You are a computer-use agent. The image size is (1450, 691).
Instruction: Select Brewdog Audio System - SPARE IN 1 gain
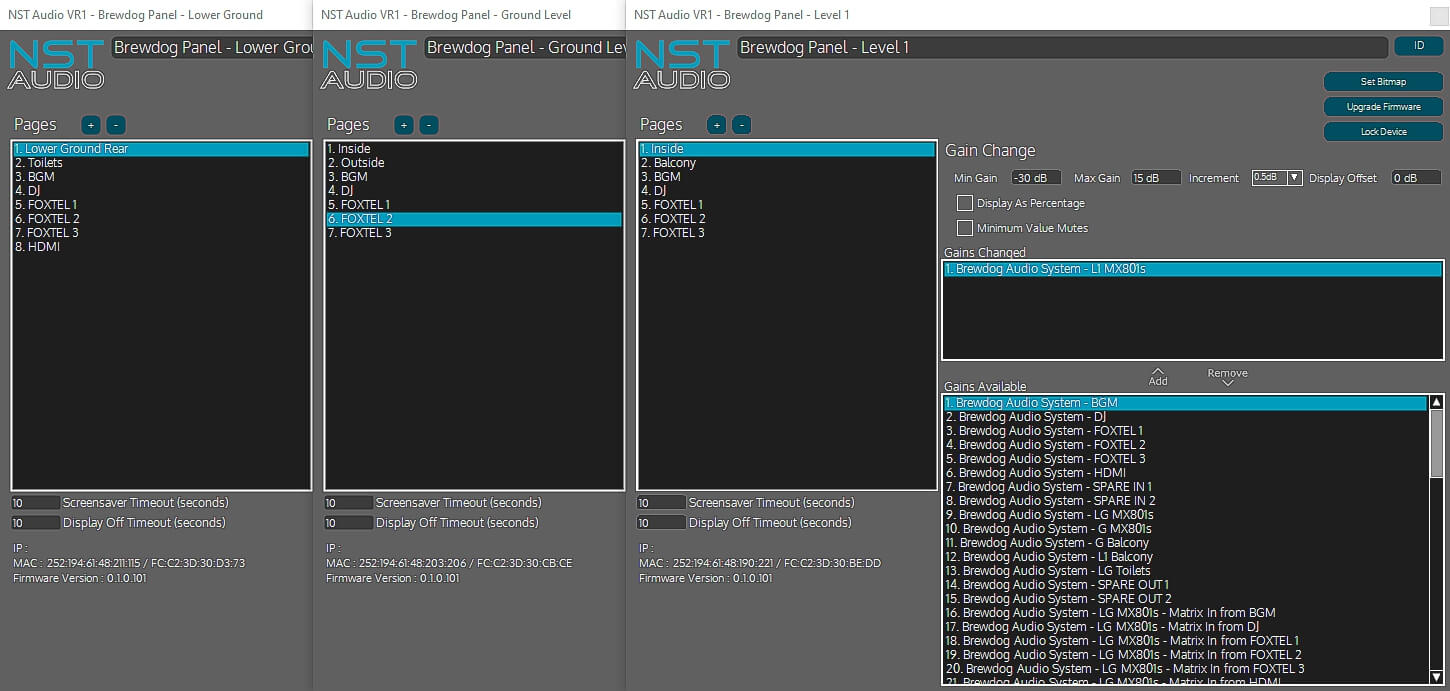tap(1186, 487)
